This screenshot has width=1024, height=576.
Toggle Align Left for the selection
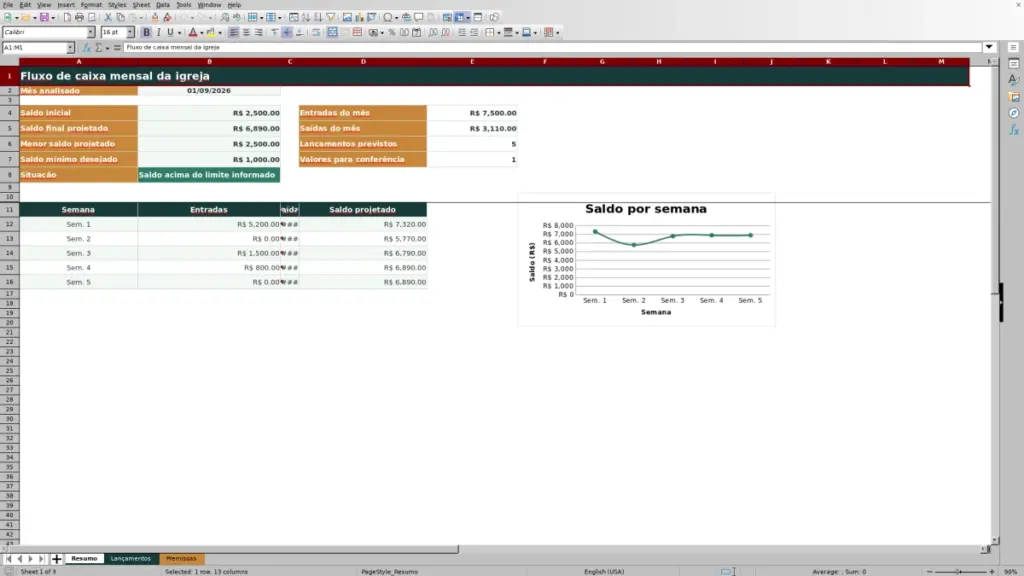234,33
